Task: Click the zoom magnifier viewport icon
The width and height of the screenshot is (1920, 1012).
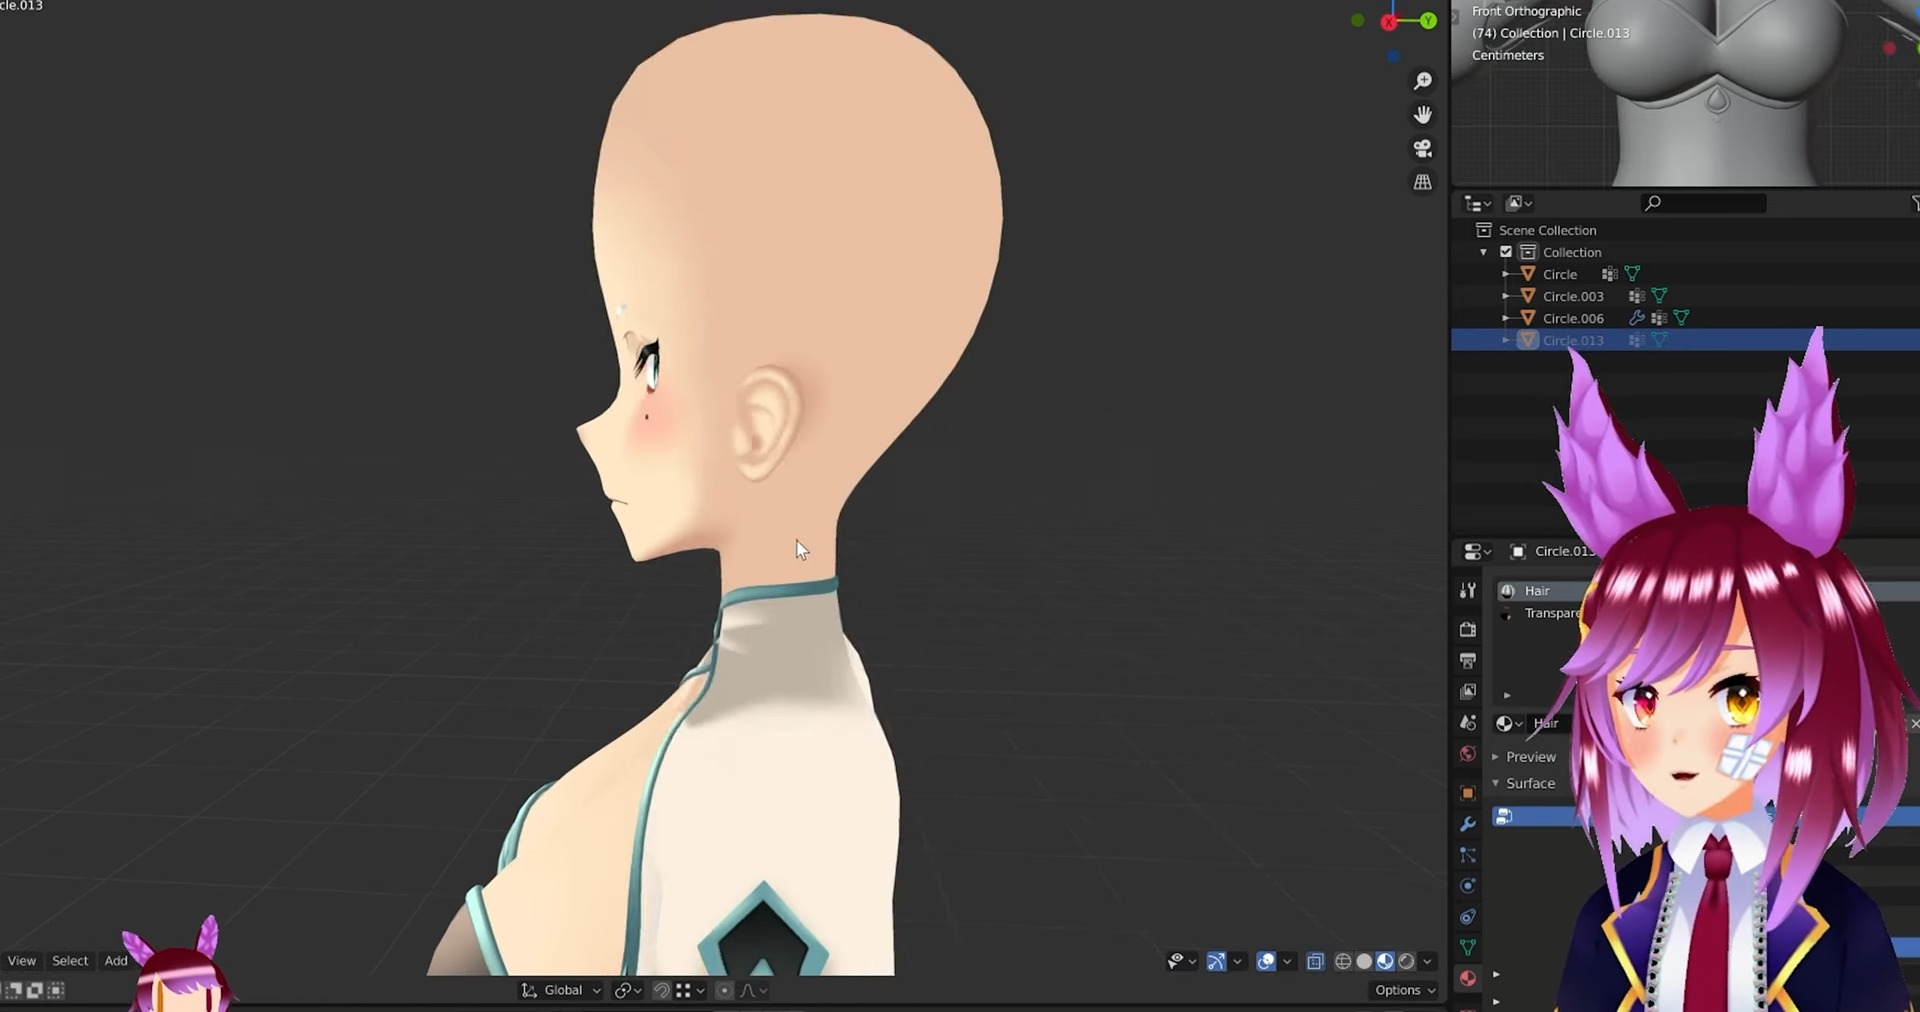Action: [x=1422, y=81]
